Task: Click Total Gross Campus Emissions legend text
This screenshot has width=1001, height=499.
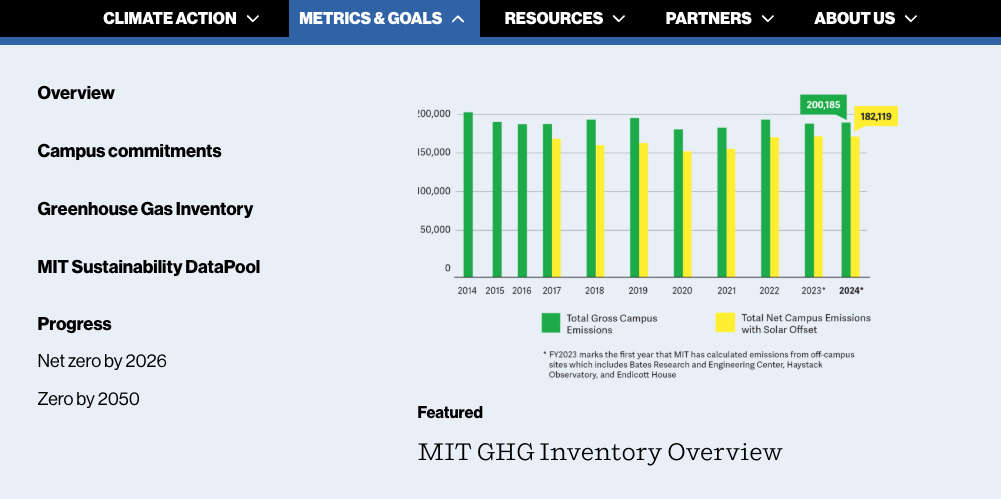Action: [612, 324]
